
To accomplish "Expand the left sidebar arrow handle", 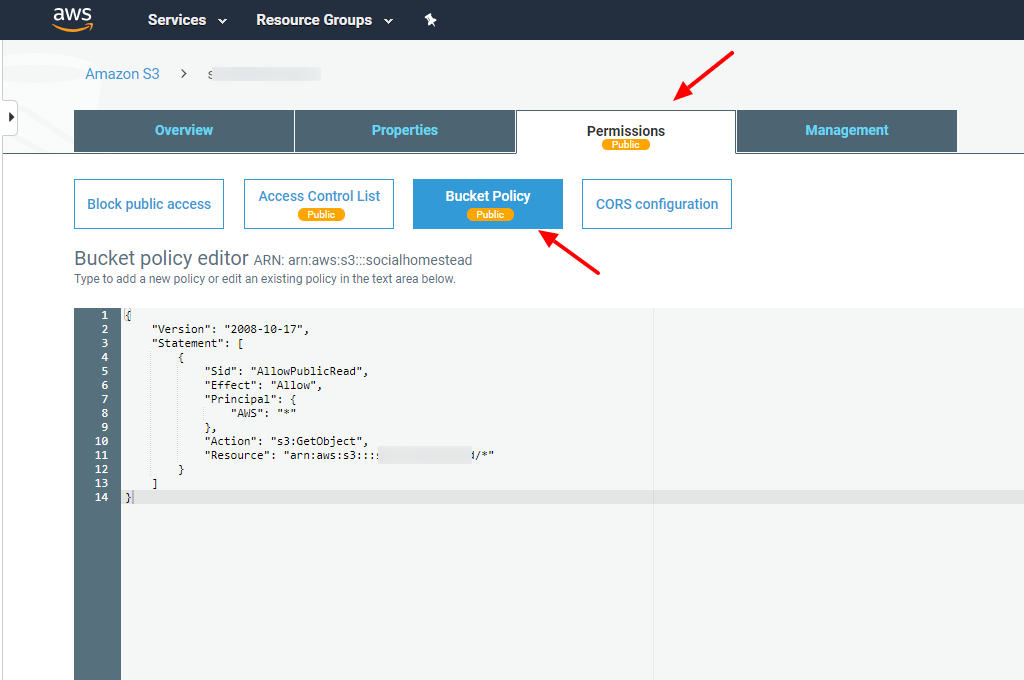I will click(10, 117).
